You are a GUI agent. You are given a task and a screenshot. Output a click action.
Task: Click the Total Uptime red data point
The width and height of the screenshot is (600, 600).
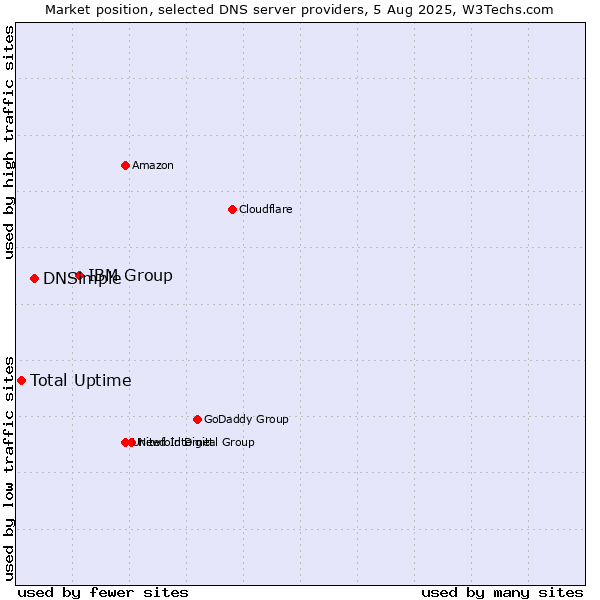click(21, 380)
